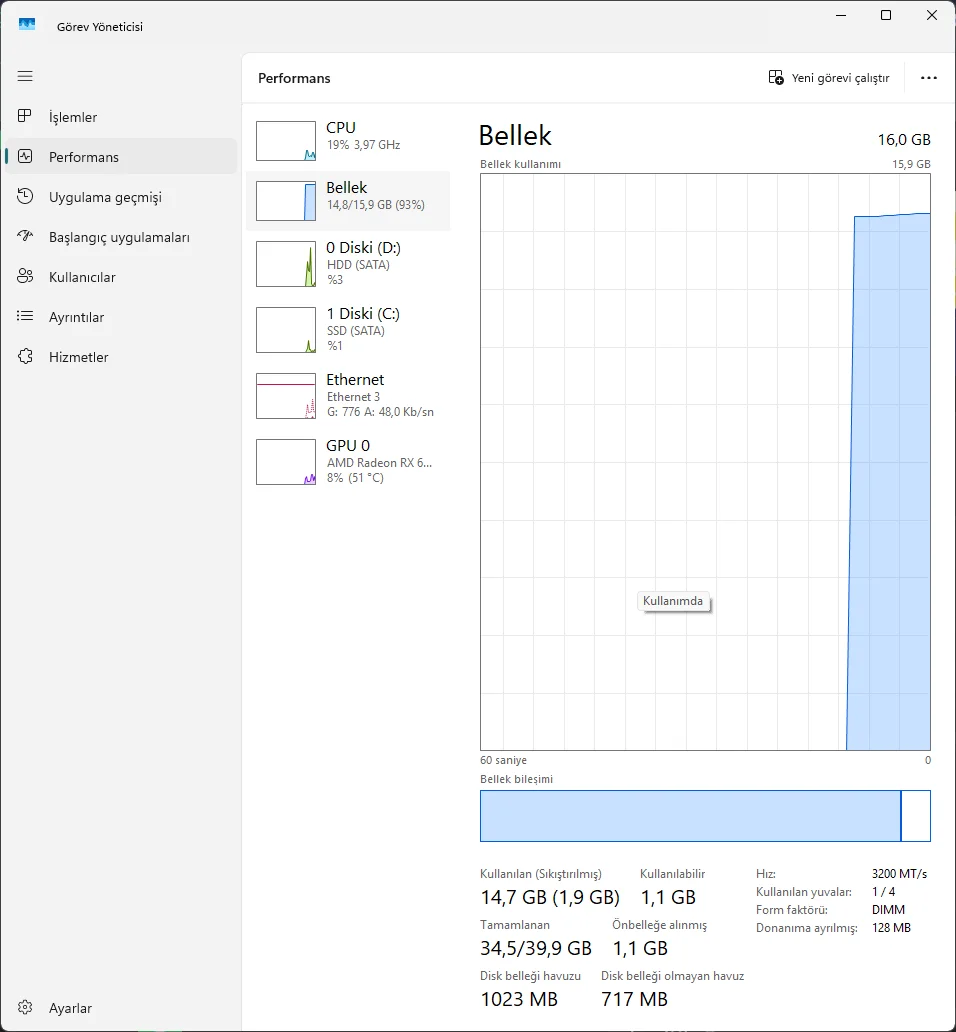
Task: Click the '34,5/39,9 GB' committed value
Action: point(536,948)
